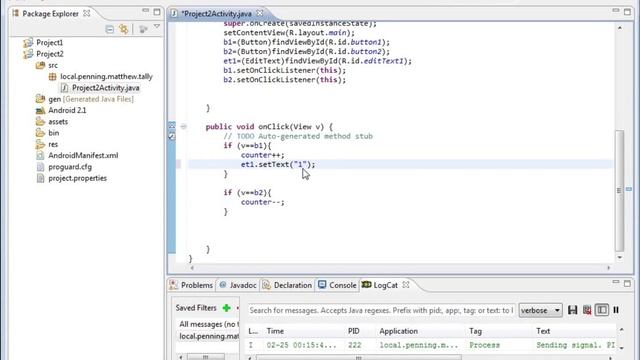Maximize the bottom LogCat panel
Image resolution: width=640 pixels, height=360 pixels.
tap(627, 283)
